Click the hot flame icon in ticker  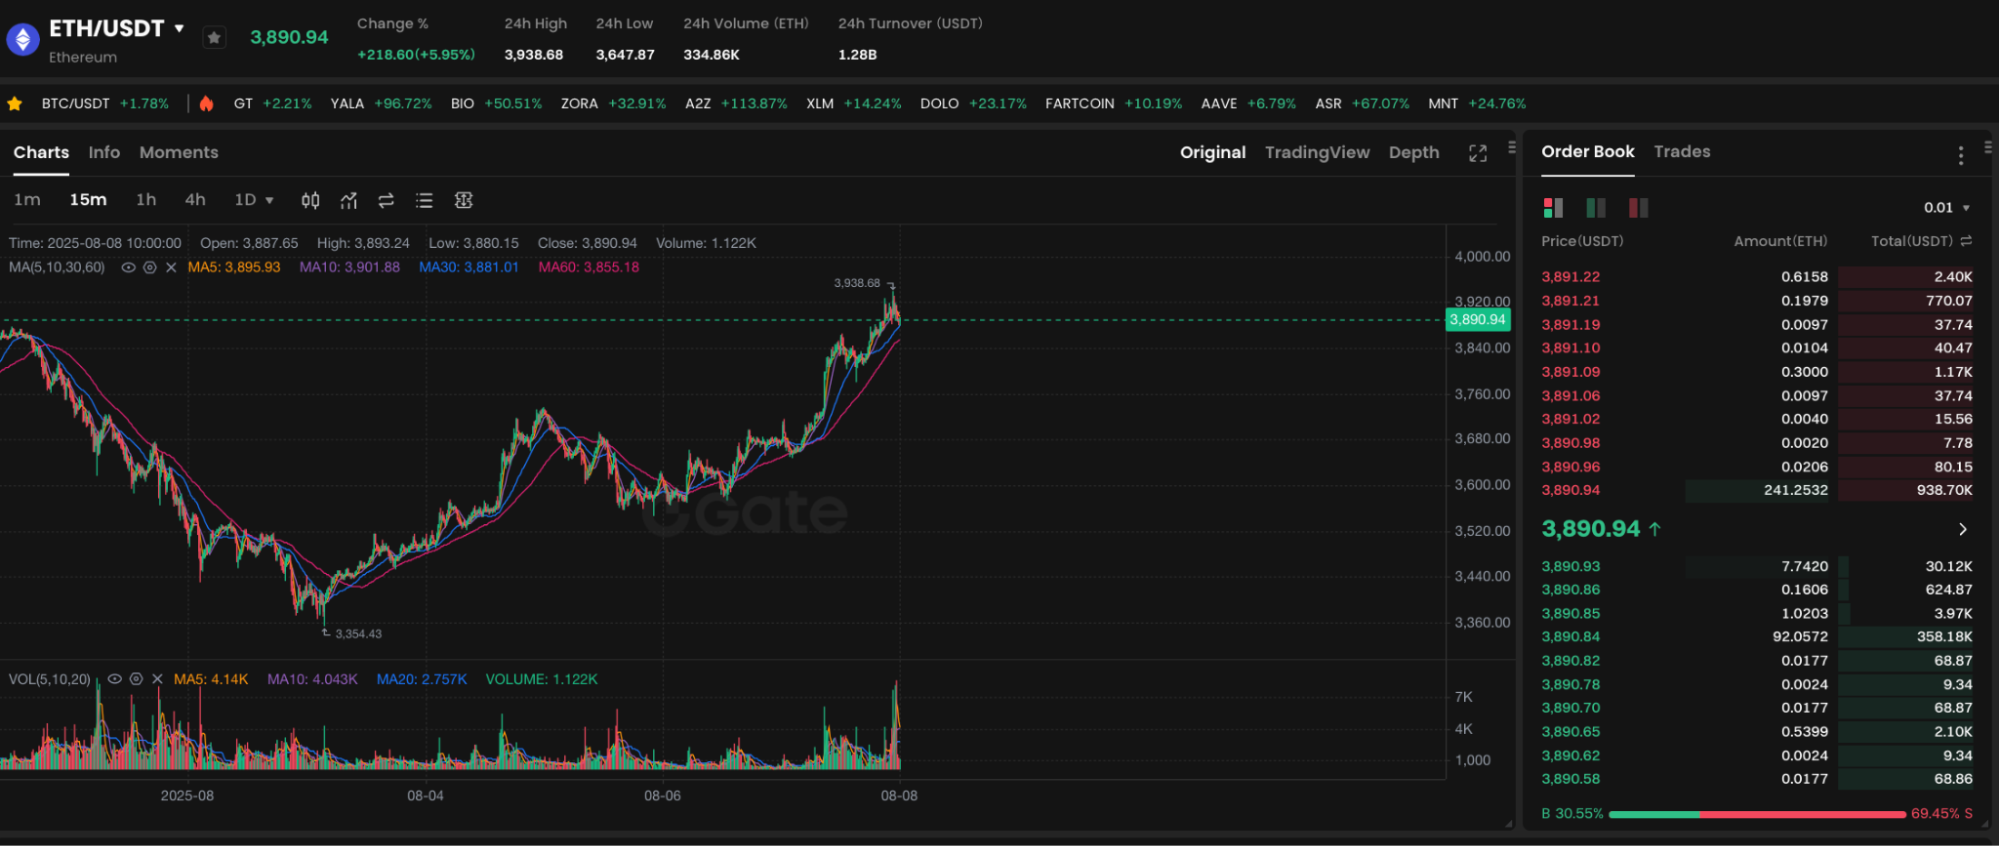coord(206,104)
